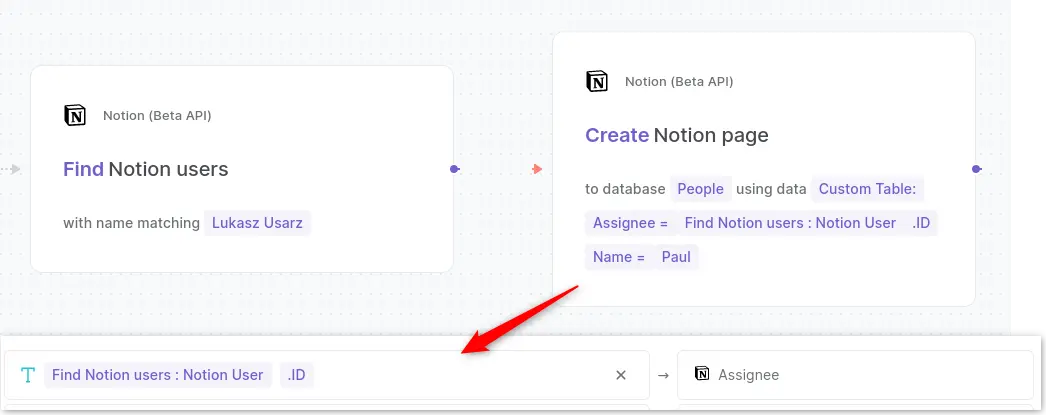Click Notion (Beta API) label in left card

click(157, 115)
